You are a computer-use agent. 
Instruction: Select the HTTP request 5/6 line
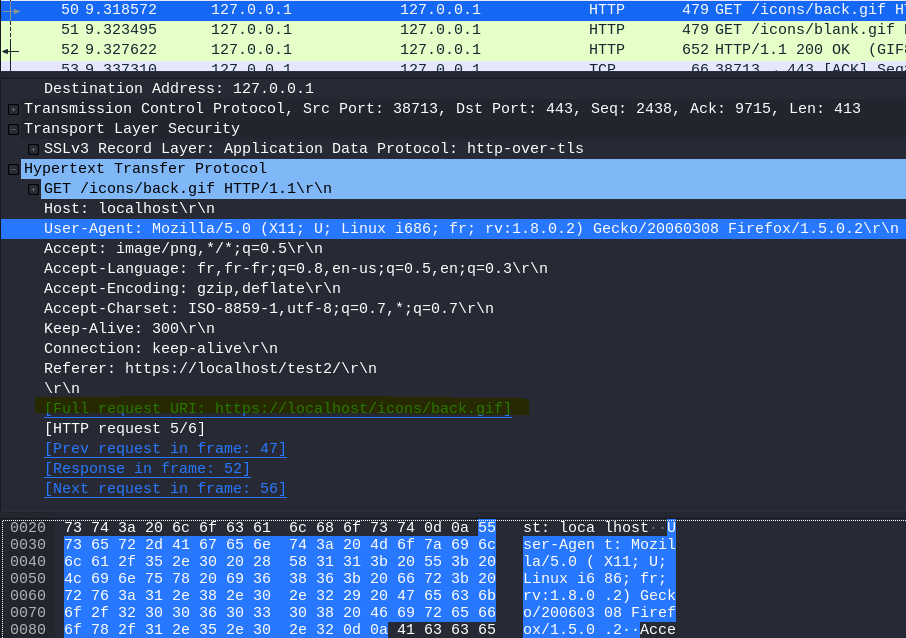pos(125,429)
